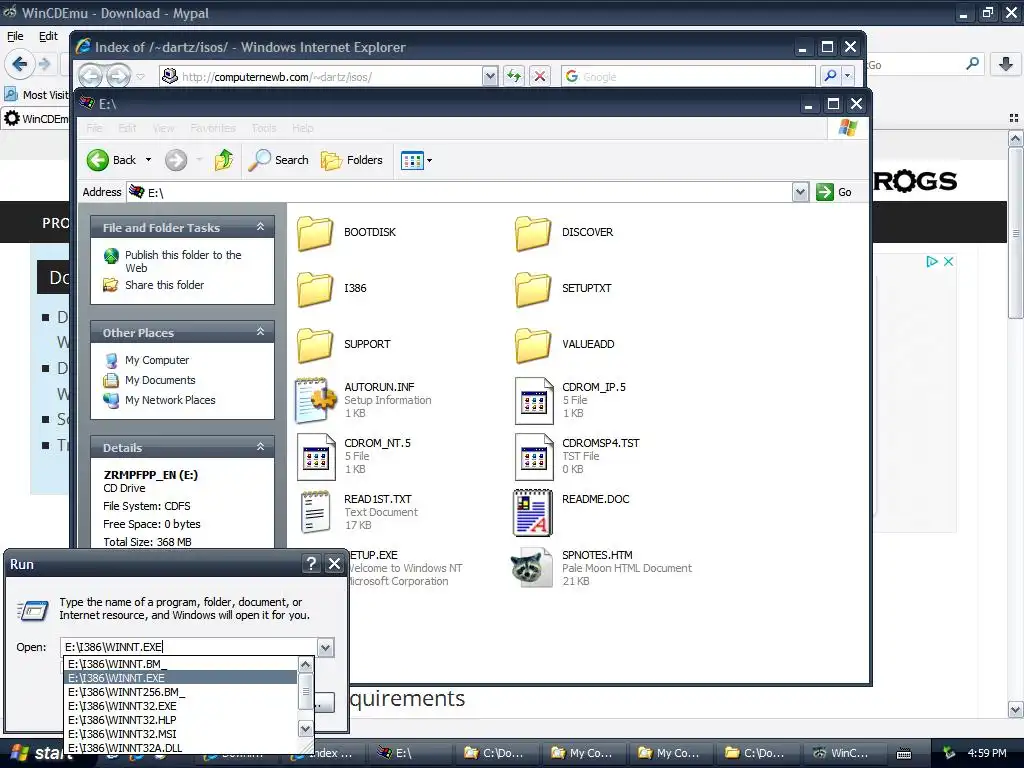Click Publish this folder to the Web
Image resolution: width=1024 pixels, height=768 pixels.
[x=183, y=261]
